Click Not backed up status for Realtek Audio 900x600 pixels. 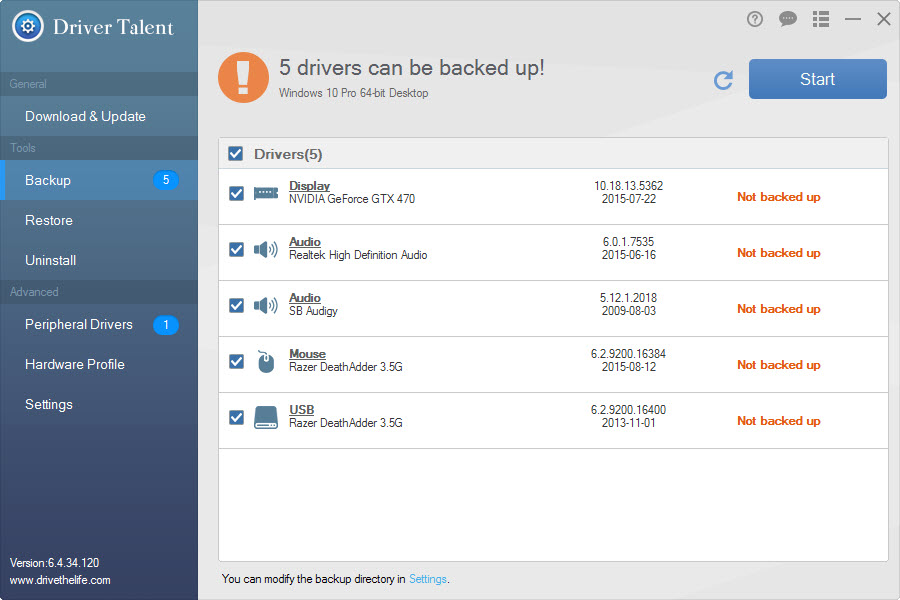[779, 253]
